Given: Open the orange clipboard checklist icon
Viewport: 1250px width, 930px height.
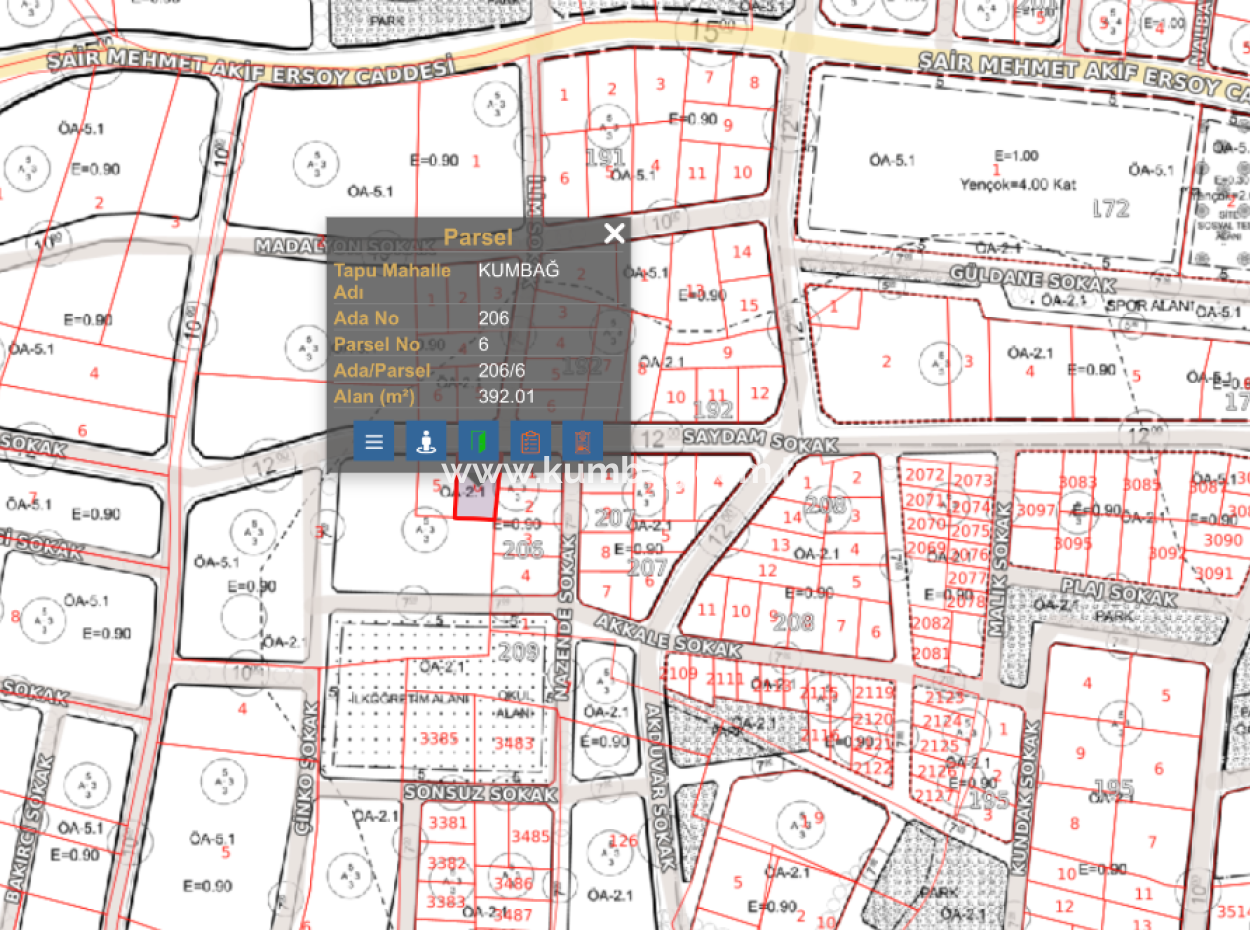Looking at the screenshot, I should tap(531, 441).
